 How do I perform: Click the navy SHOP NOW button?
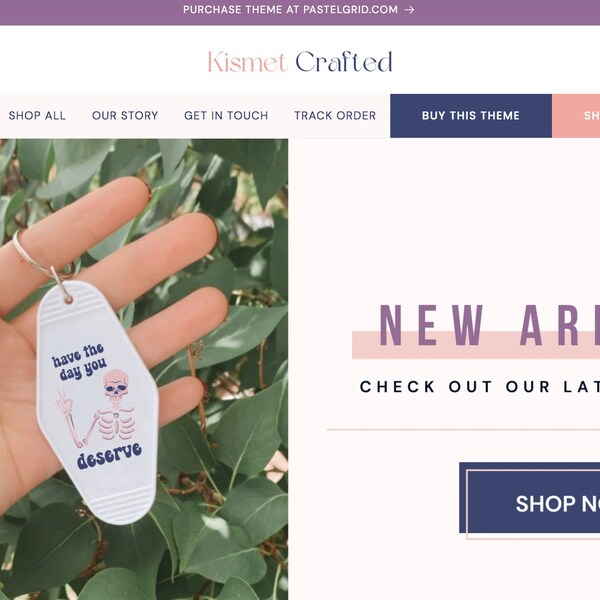pyautogui.click(x=530, y=497)
